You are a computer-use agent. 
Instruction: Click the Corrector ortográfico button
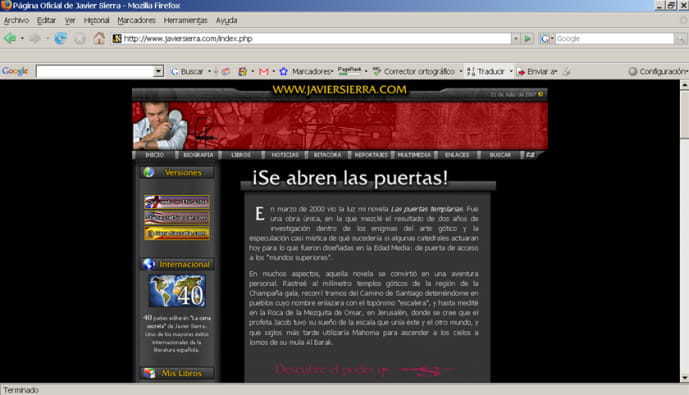click(x=413, y=71)
